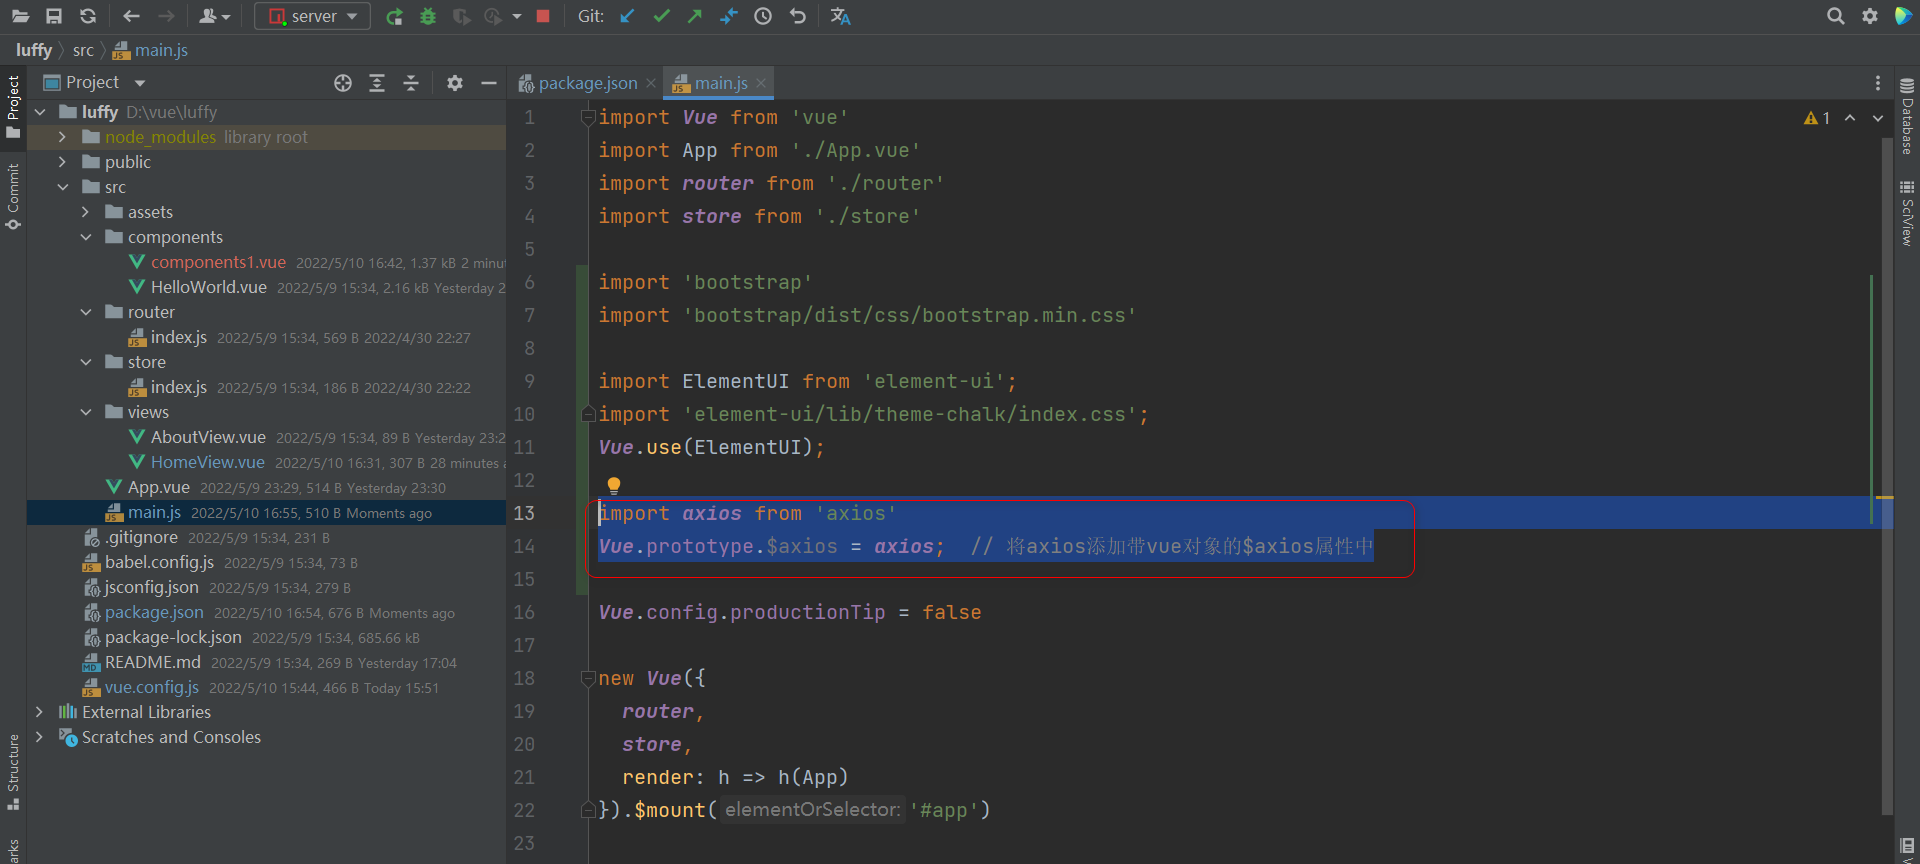Viewport: 1920px width, 864px height.
Task: Open the Project tool window side tab
Action: click(x=13, y=107)
